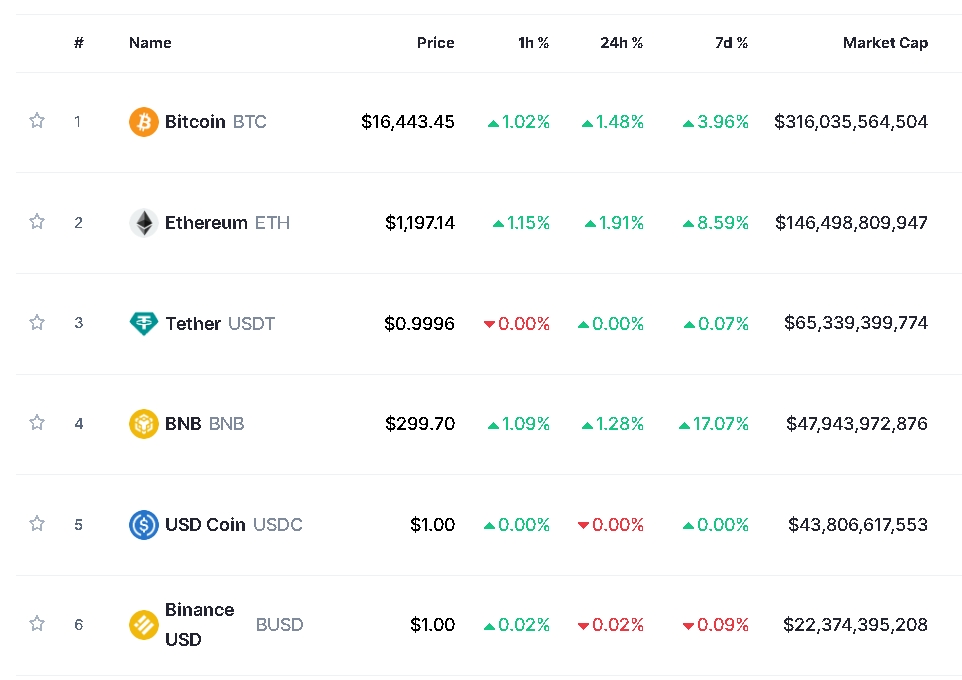Mark USD Coin with the star

(x=37, y=524)
